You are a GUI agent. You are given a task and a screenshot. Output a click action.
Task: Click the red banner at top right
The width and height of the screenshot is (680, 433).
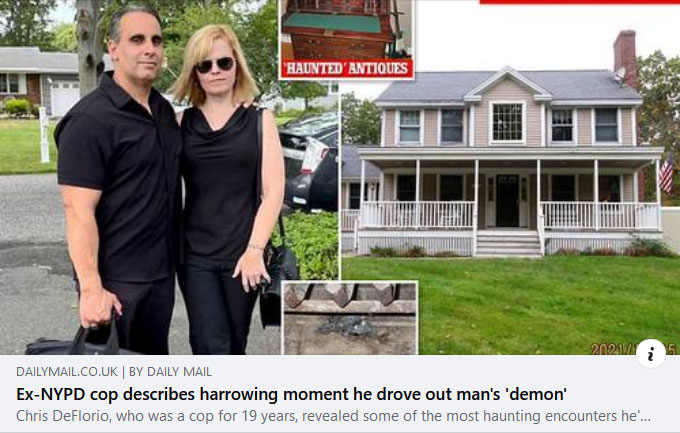tap(579, 2)
